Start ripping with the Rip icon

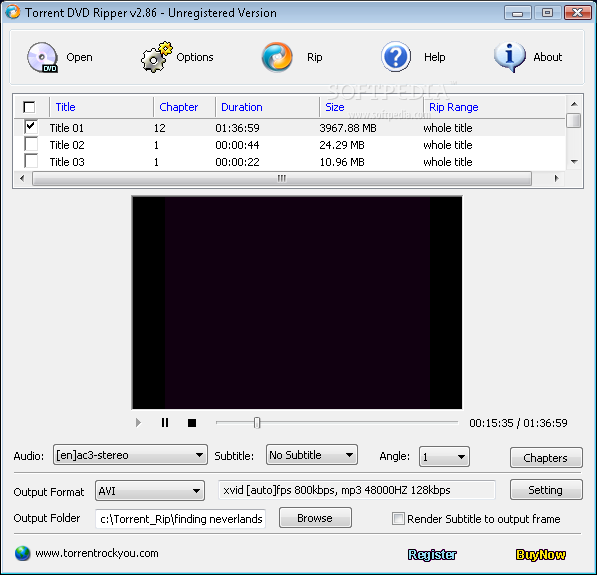click(x=277, y=57)
